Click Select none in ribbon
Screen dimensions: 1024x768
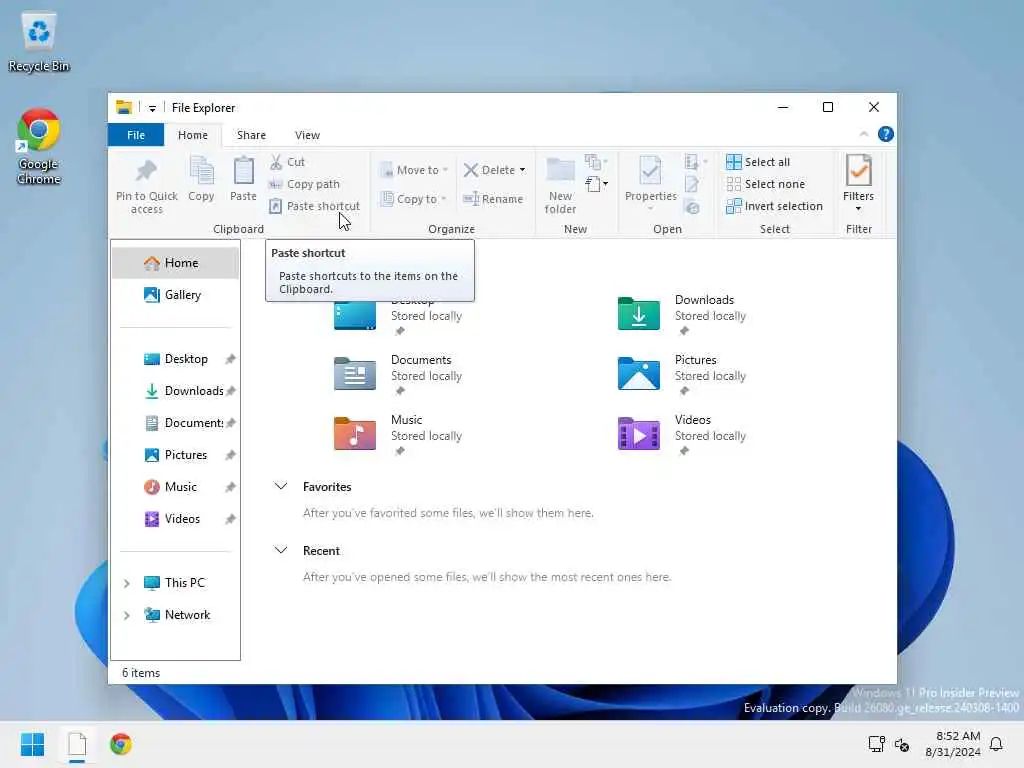tap(765, 184)
